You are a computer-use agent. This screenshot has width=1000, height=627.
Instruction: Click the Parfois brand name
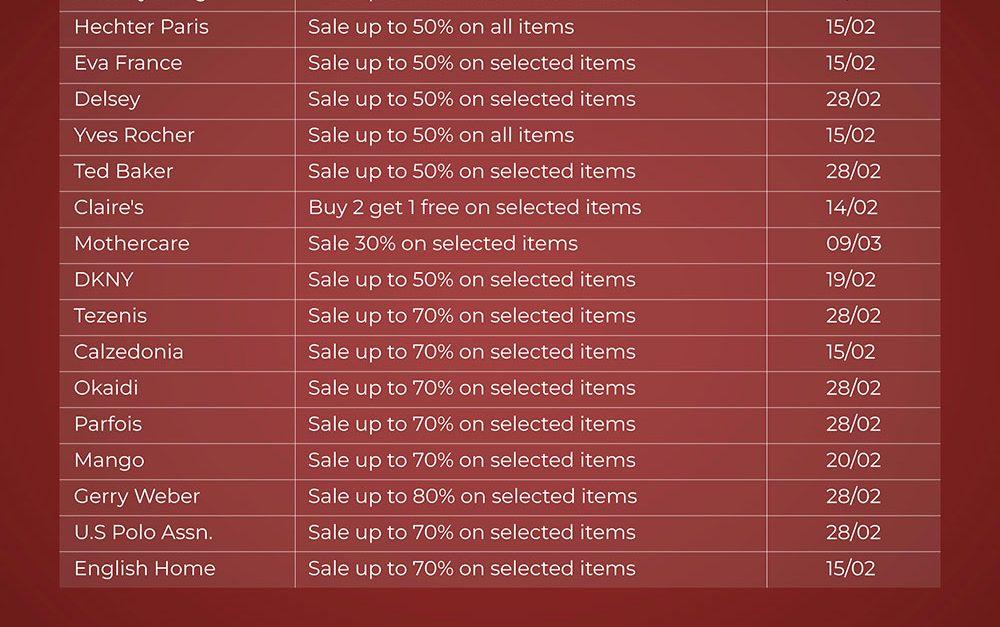point(108,423)
